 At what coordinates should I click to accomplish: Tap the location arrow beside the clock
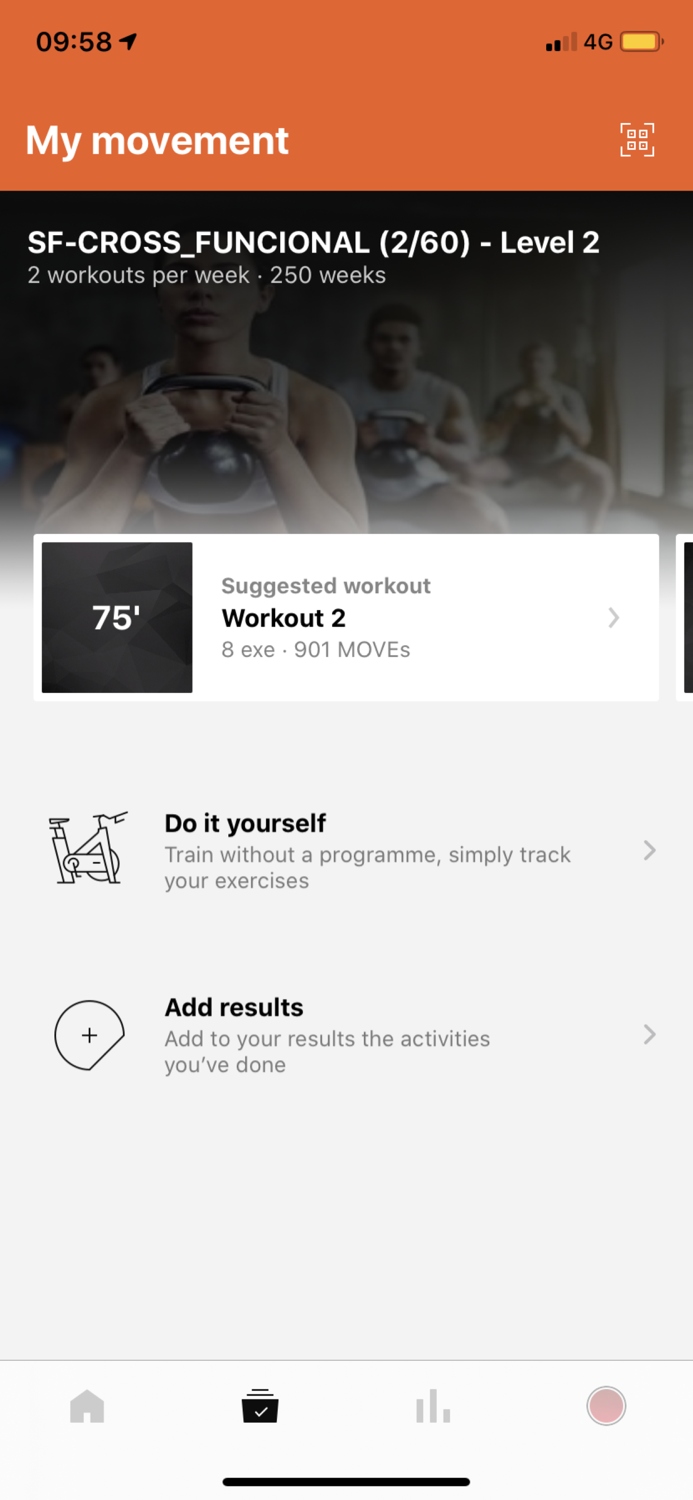[x=128, y=41]
